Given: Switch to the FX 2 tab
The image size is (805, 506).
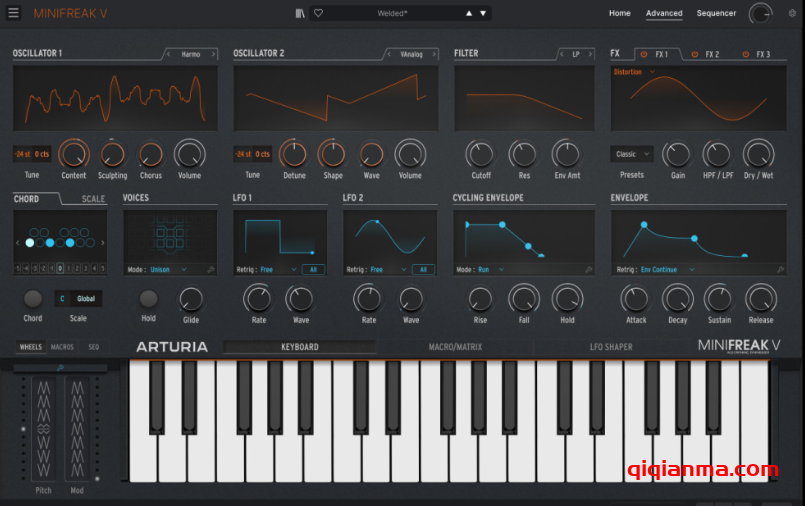Looking at the screenshot, I should tap(712, 54).
